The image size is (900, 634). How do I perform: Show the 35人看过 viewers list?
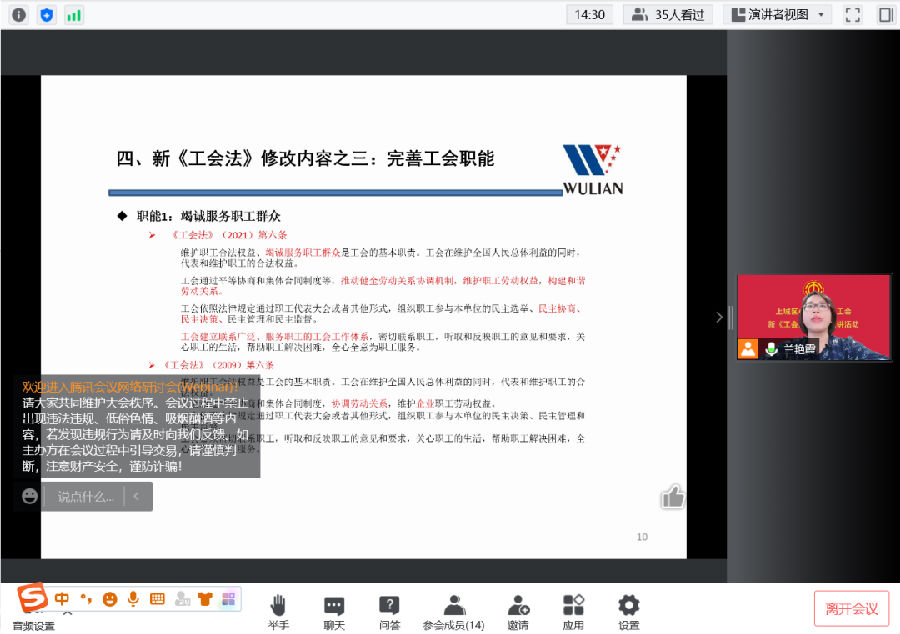pyautogui.click(x=667, y=15)
